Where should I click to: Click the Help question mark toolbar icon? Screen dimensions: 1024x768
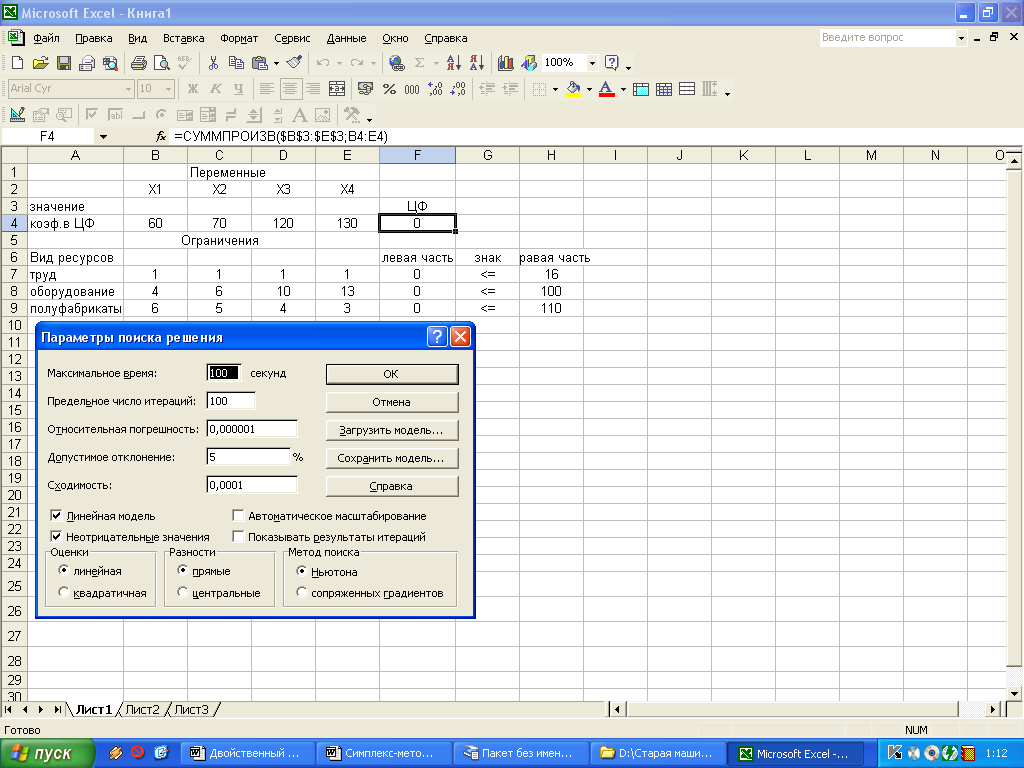coord(611,63)
